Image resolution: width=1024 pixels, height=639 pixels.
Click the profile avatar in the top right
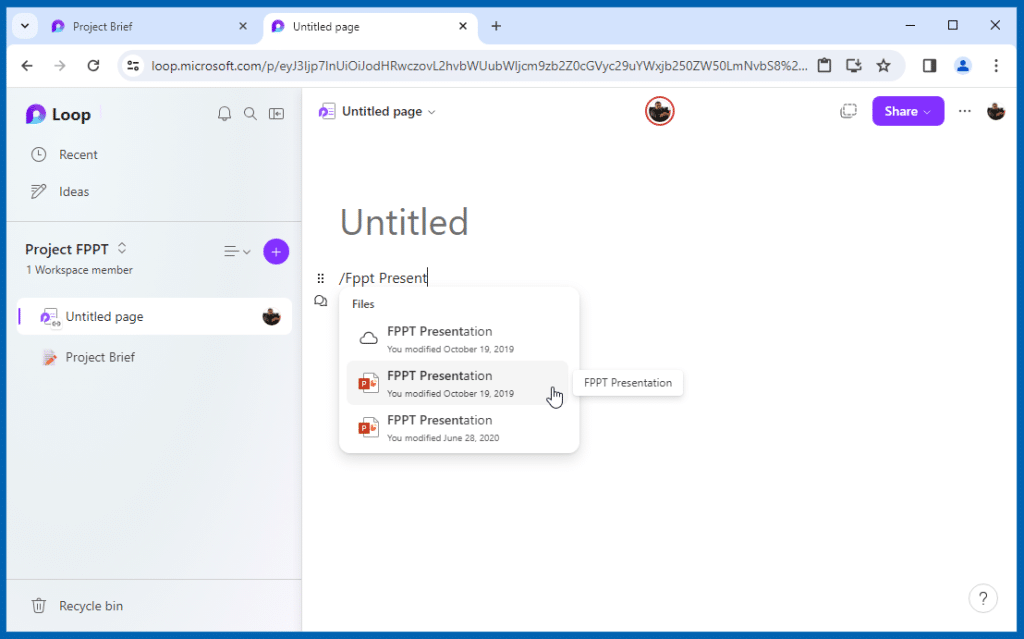[x=996, y=111]
